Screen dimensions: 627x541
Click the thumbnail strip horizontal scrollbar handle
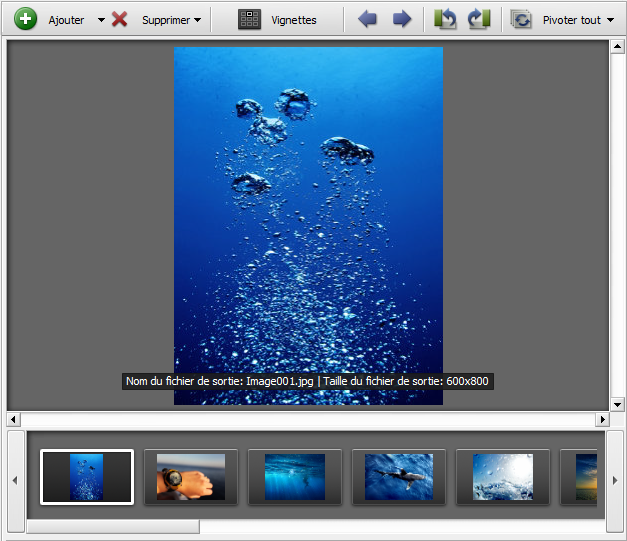(x=112, y=526)
